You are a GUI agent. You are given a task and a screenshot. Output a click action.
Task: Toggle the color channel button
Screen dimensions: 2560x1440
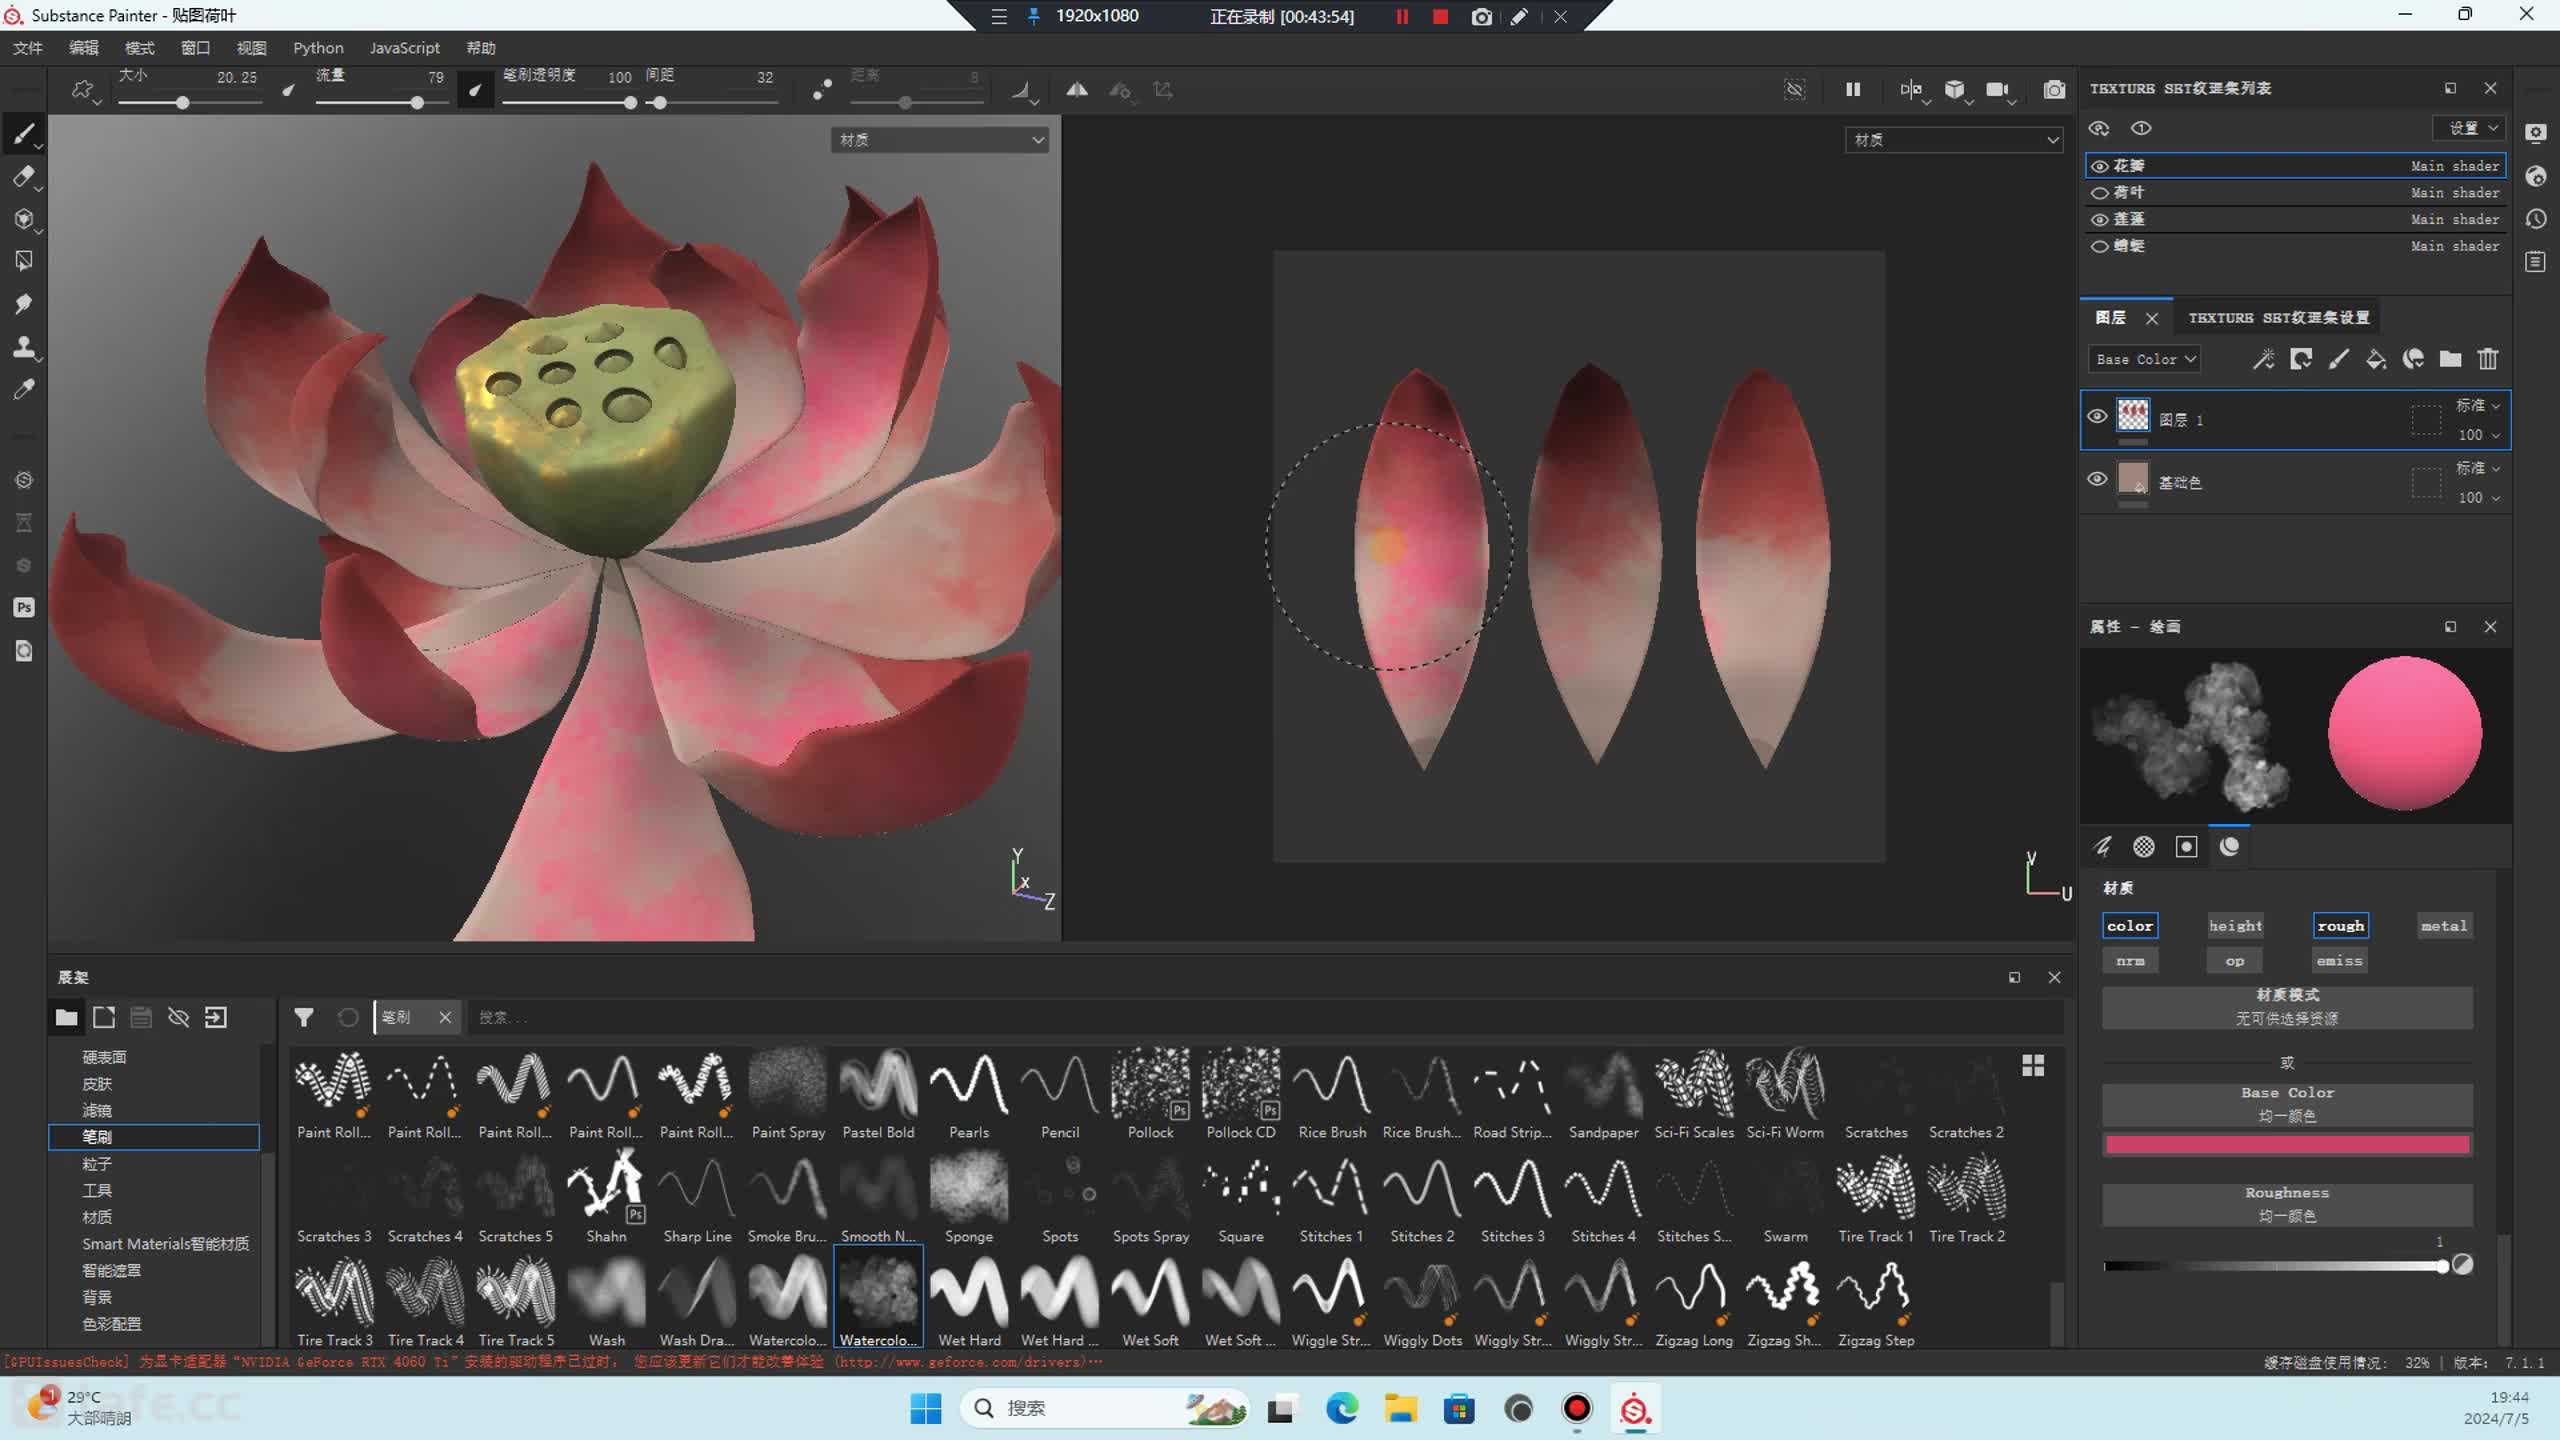[2130, 926]
